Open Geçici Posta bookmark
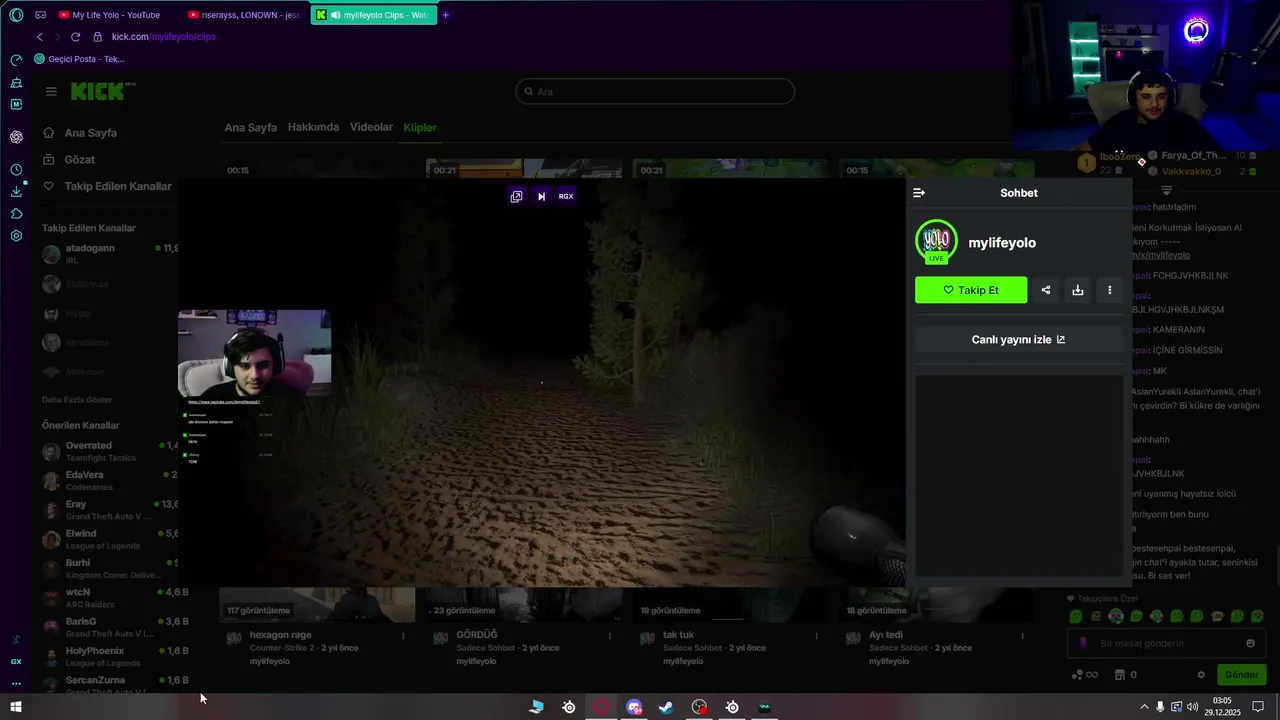 click(x=80, y=59)
